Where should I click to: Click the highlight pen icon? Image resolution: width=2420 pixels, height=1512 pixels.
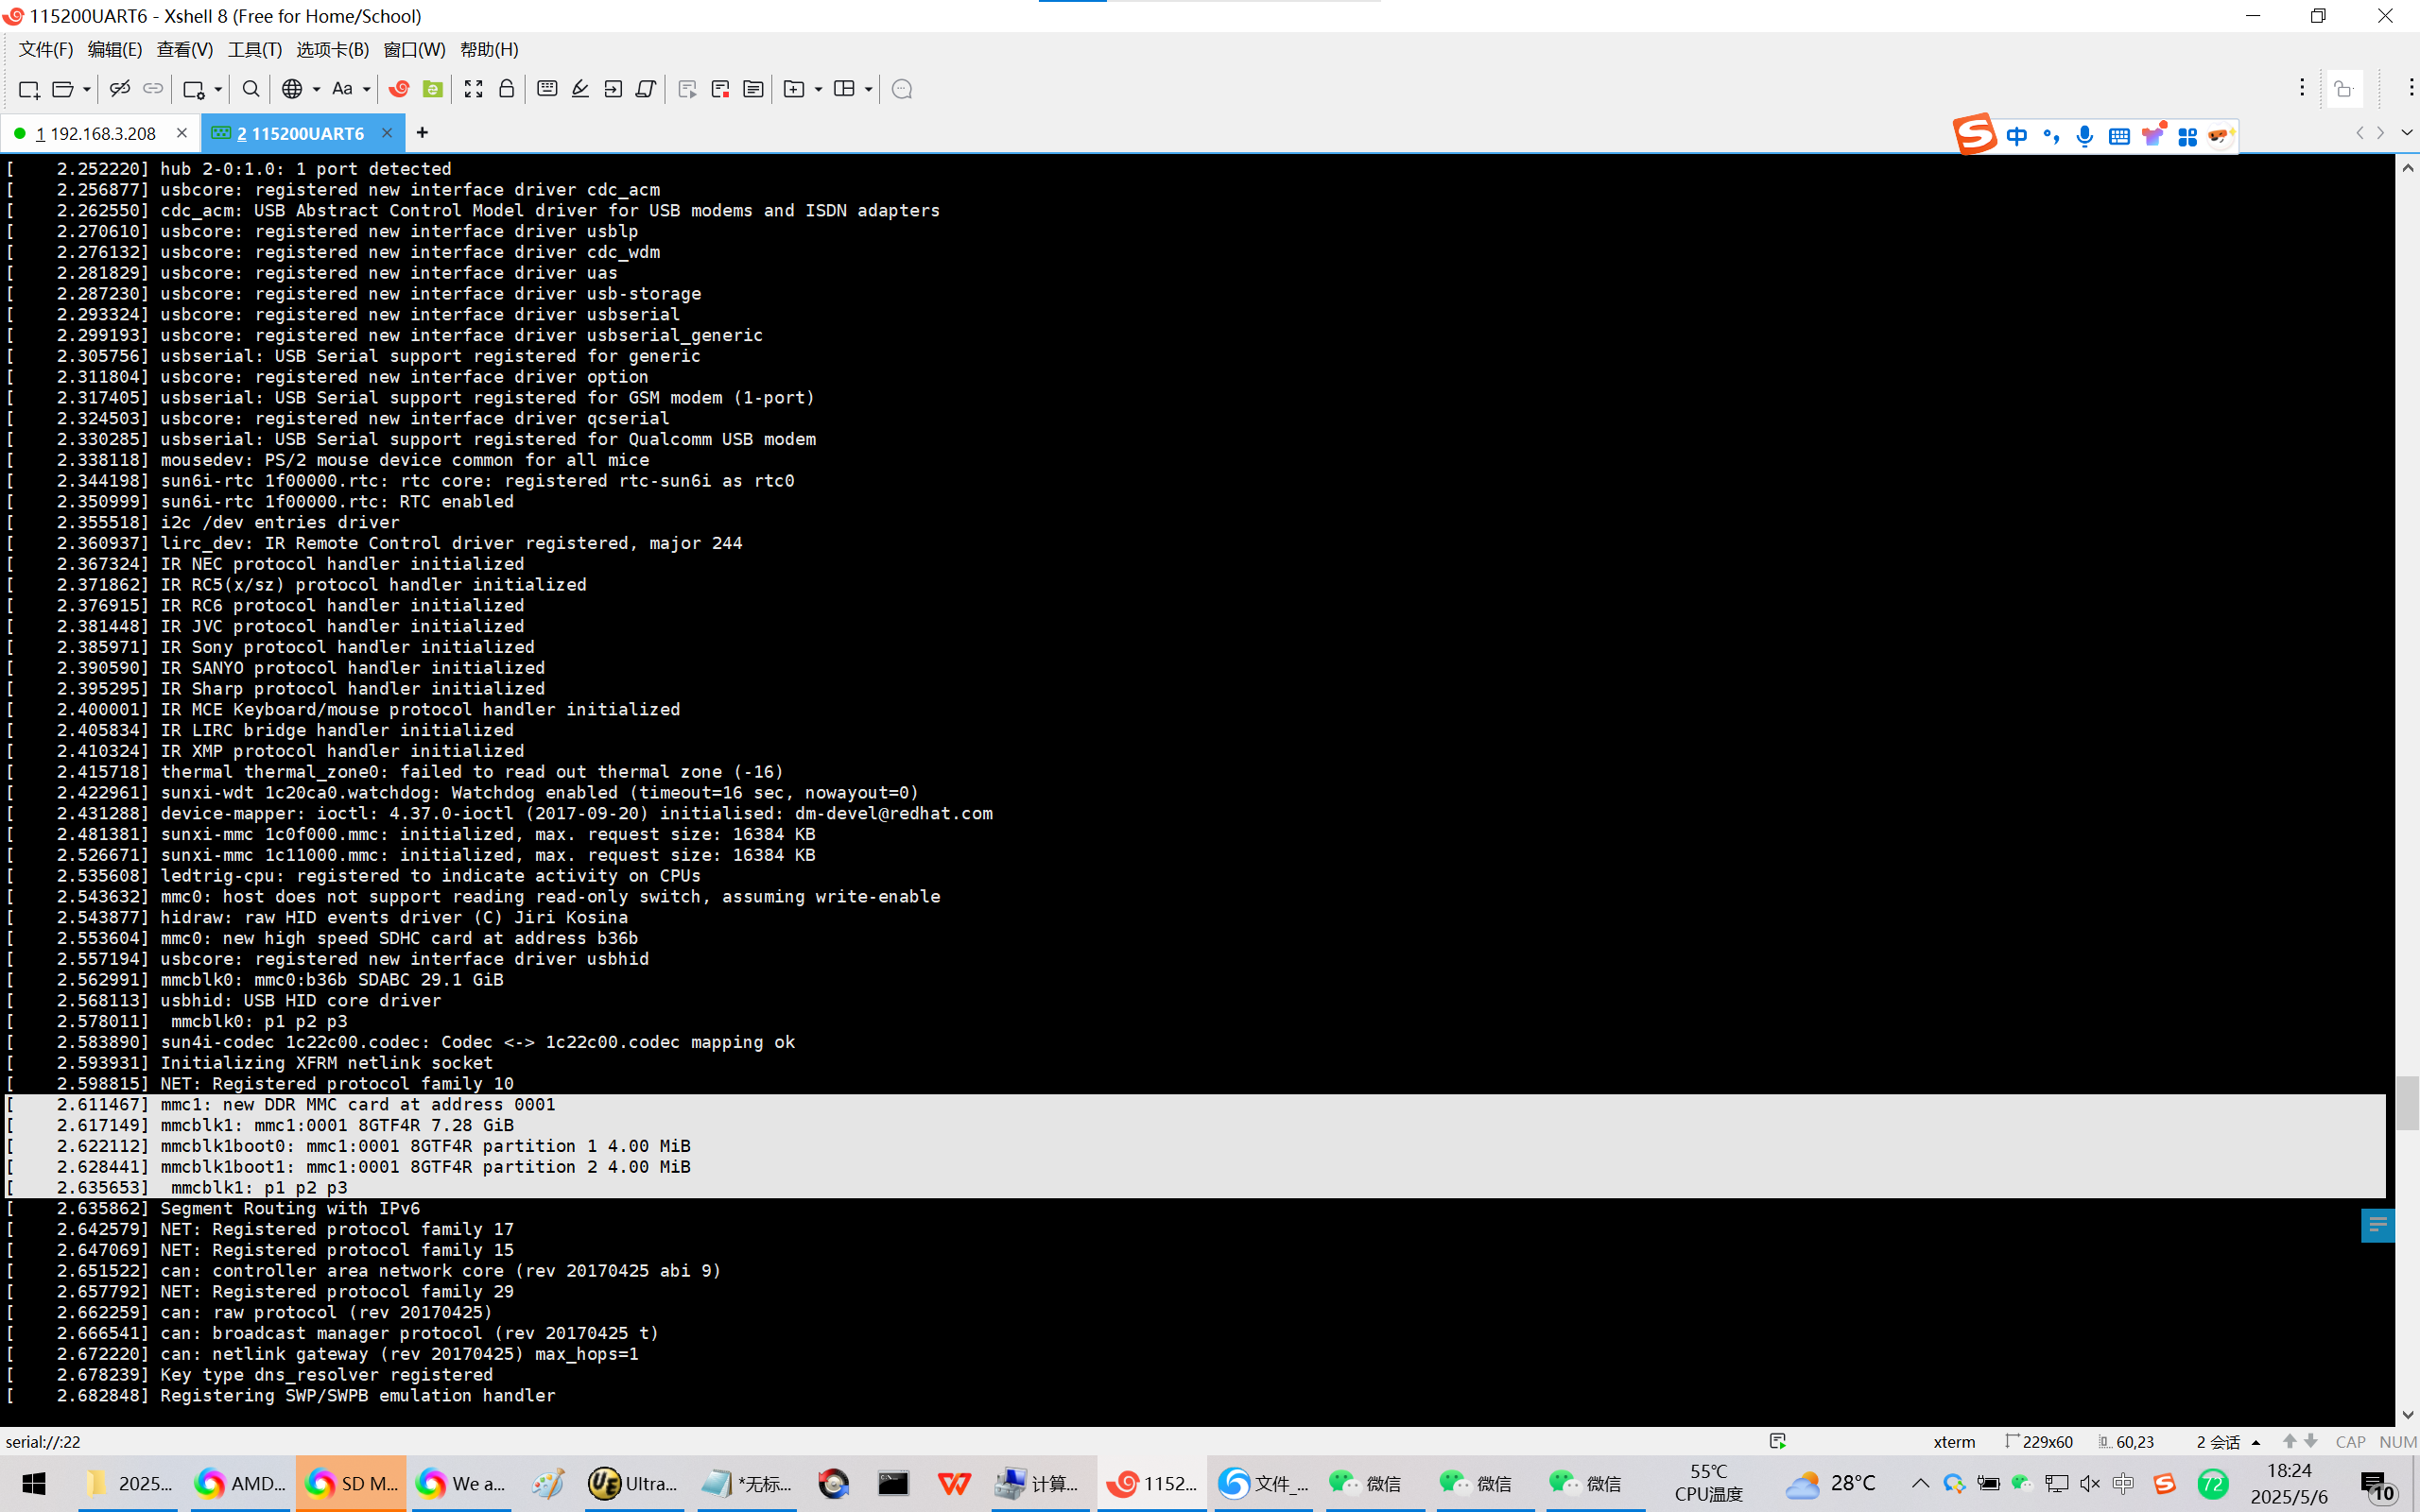coord(580,89)
